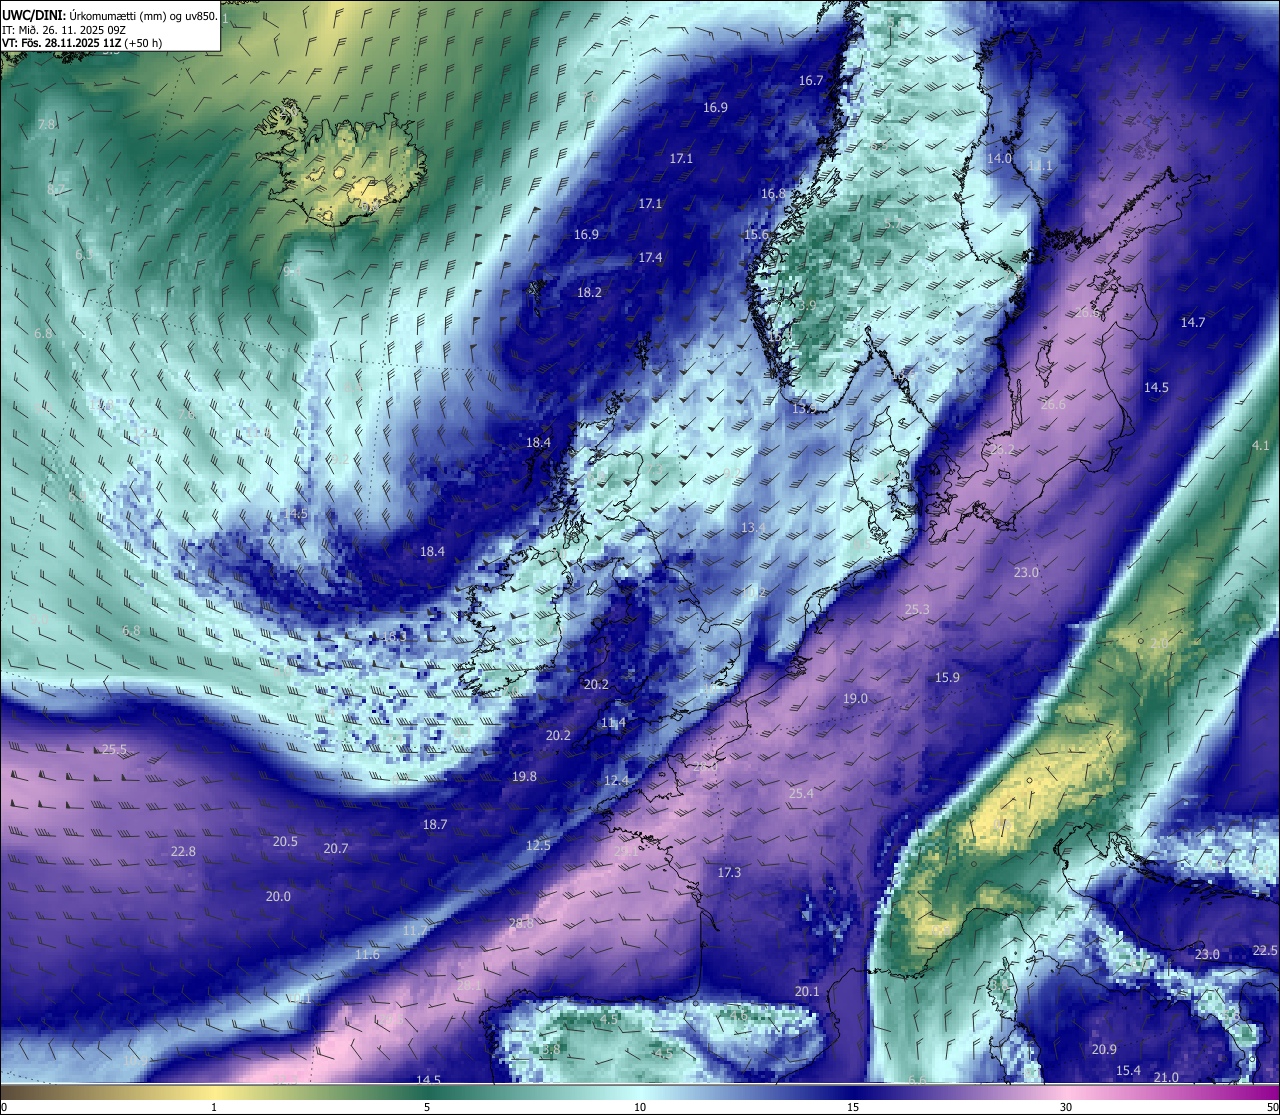Click the 16.7 value near Norway coast

pos(811,81)
